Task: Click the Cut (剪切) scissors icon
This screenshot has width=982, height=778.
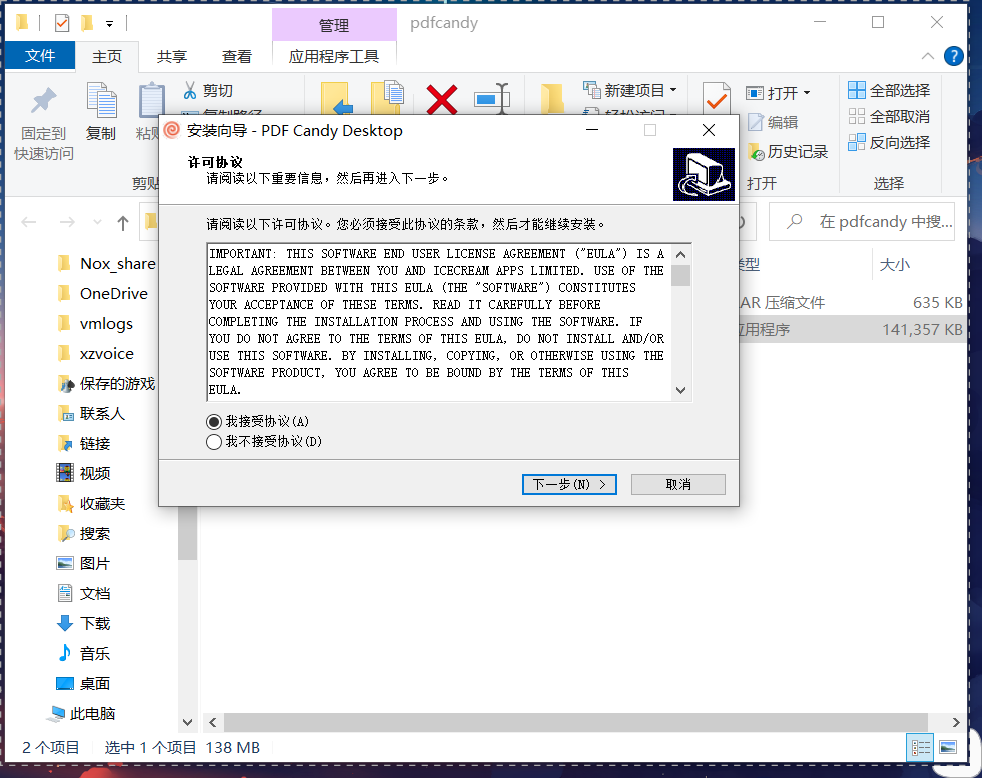Action: 190,91
